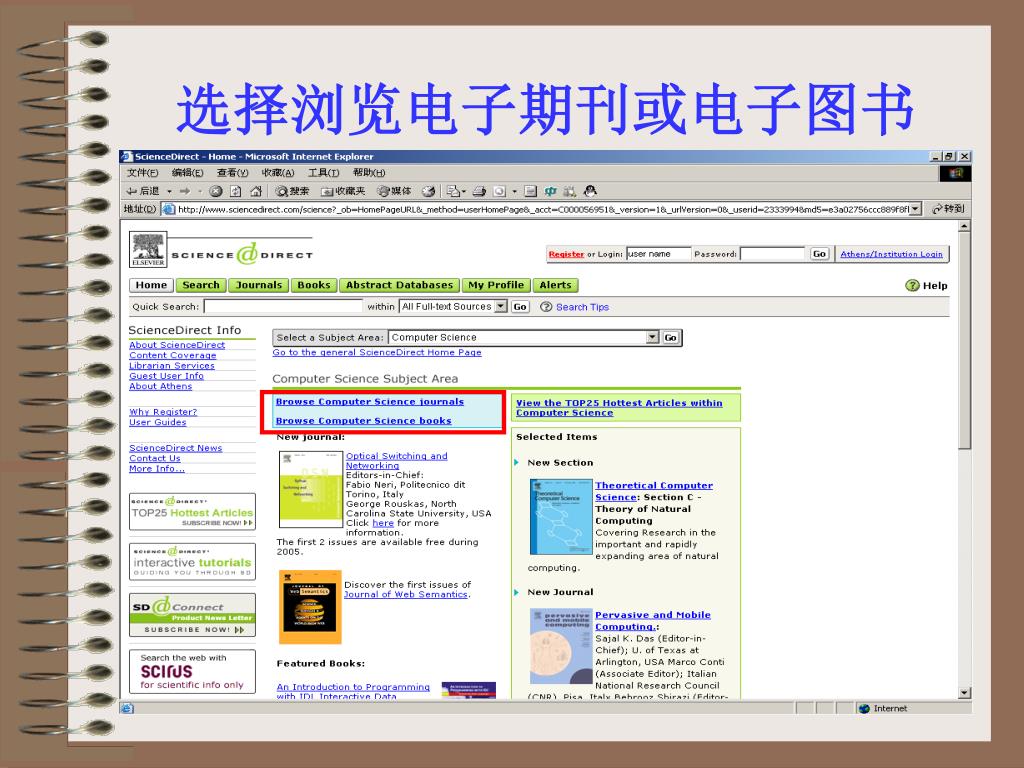Click the Scirus search the web banner
The width and height of the screenshot is (1024, 768).
point(193,671)
